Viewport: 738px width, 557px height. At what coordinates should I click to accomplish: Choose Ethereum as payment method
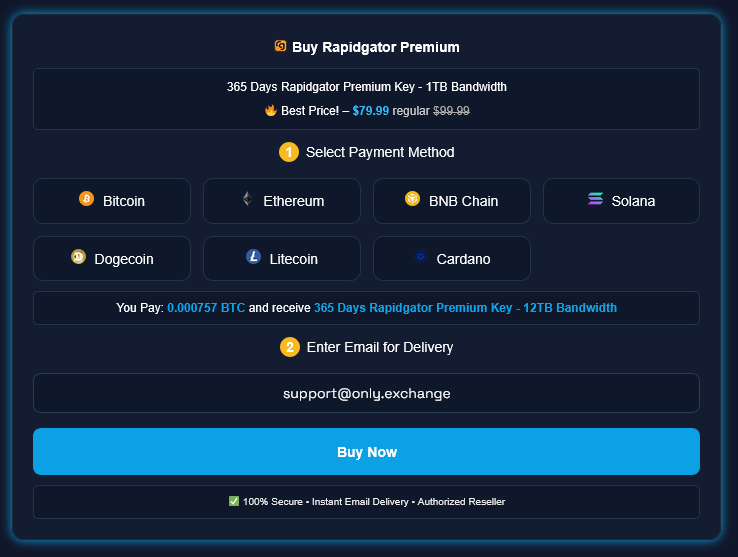[282, 201]
